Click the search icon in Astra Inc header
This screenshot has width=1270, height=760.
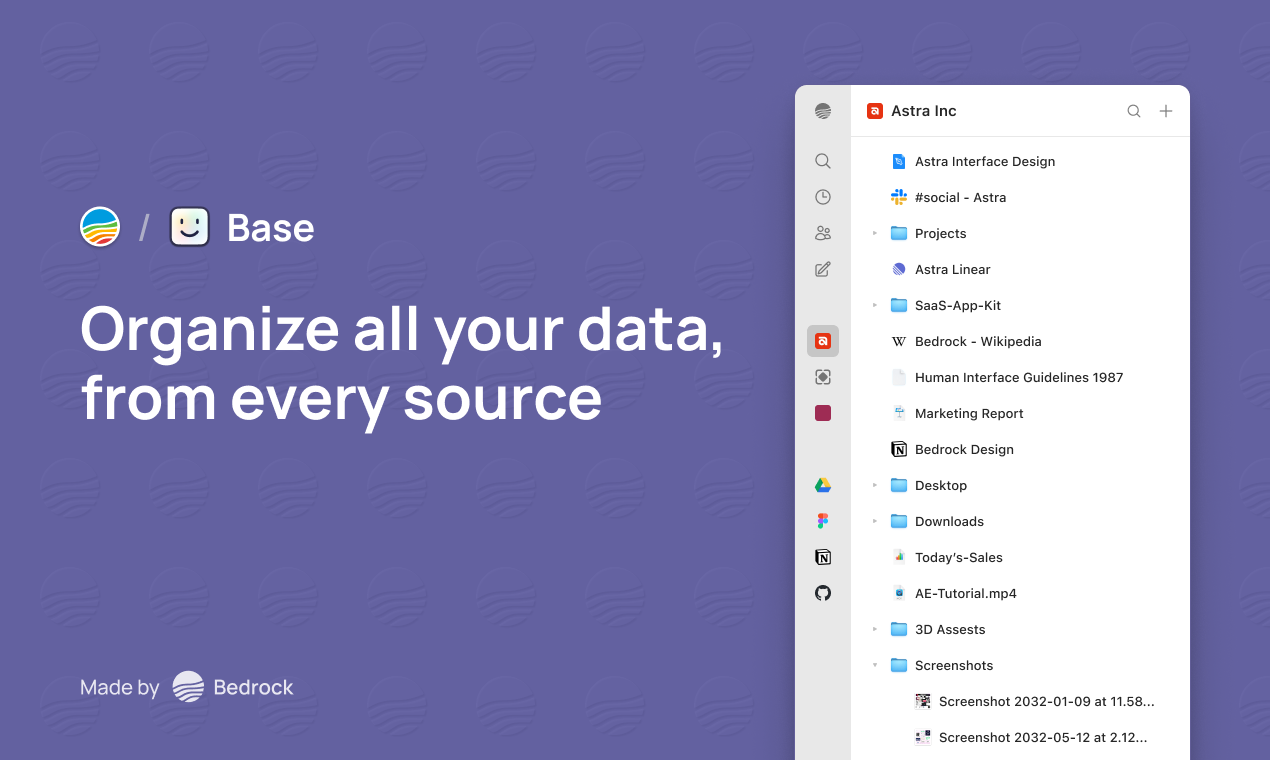coord(1134,111)
